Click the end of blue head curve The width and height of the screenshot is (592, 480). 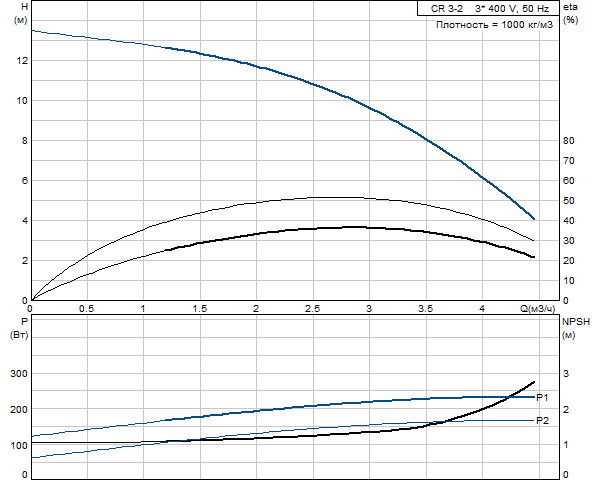click(x=533, y=218)
